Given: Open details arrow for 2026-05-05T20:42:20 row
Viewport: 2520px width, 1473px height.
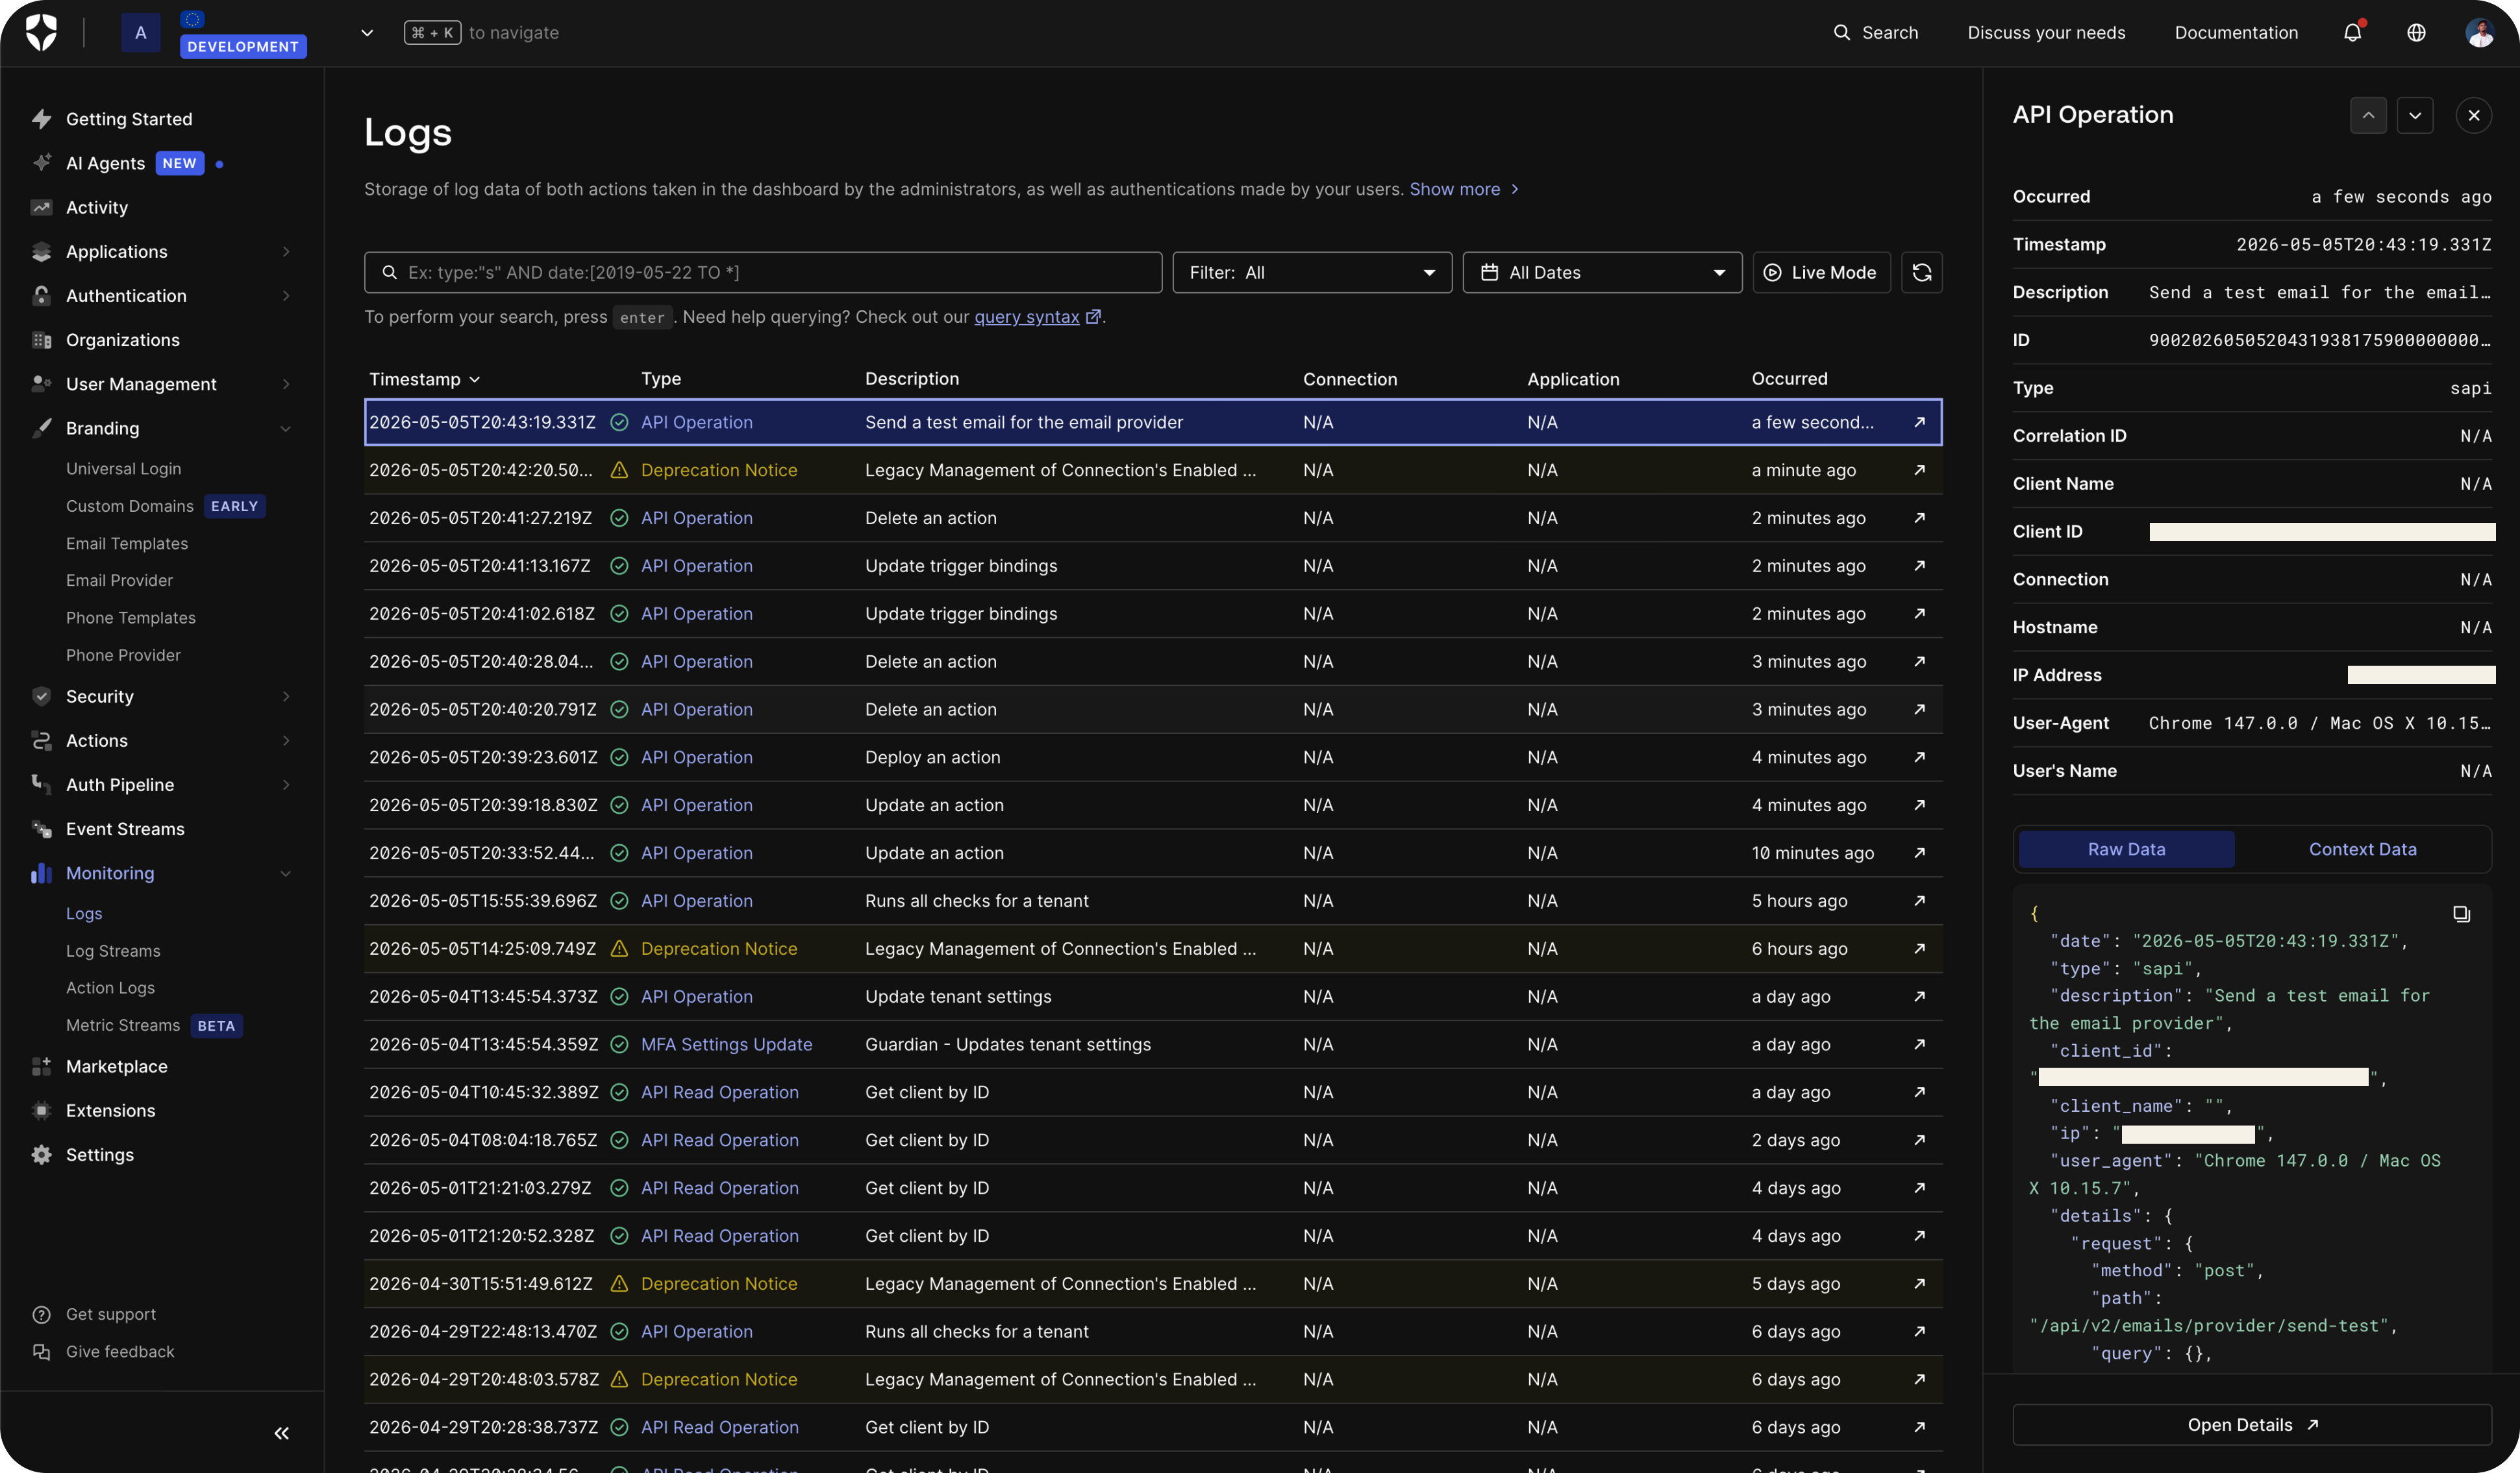Looking at the screenshot, I should 1919,470.
